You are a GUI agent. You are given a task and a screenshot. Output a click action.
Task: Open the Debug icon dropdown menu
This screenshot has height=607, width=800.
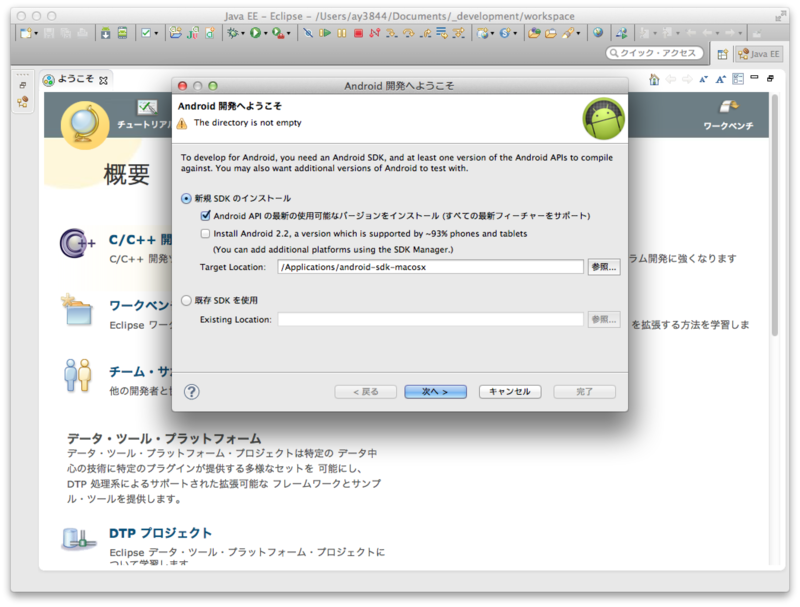tap(244, 36)
